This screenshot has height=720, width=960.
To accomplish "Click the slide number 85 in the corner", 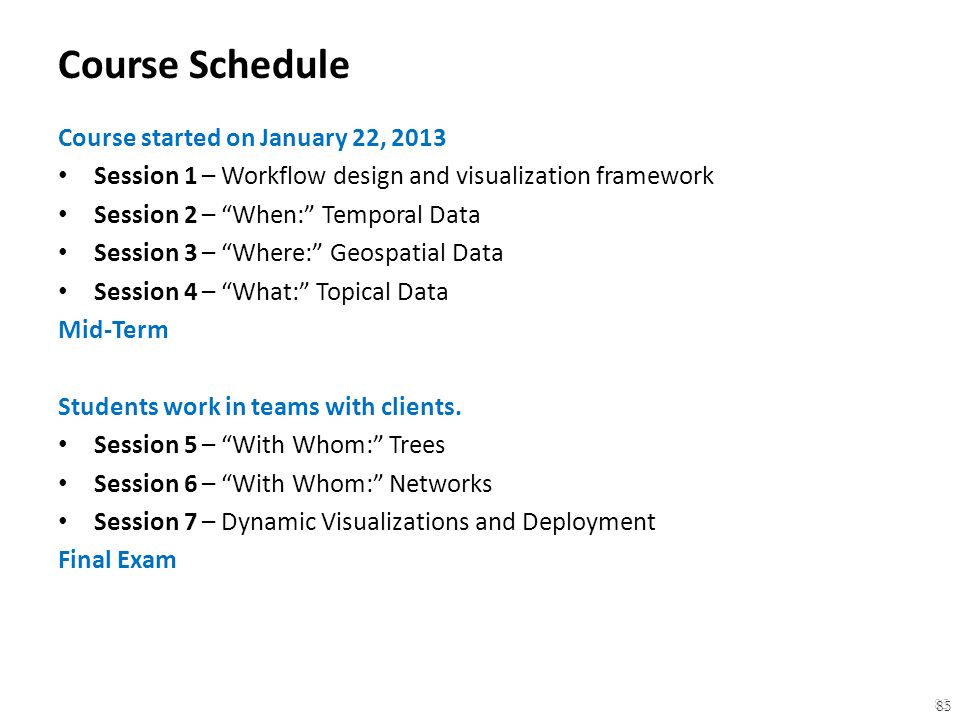I will pyautogui.click(x=943, y=705).
